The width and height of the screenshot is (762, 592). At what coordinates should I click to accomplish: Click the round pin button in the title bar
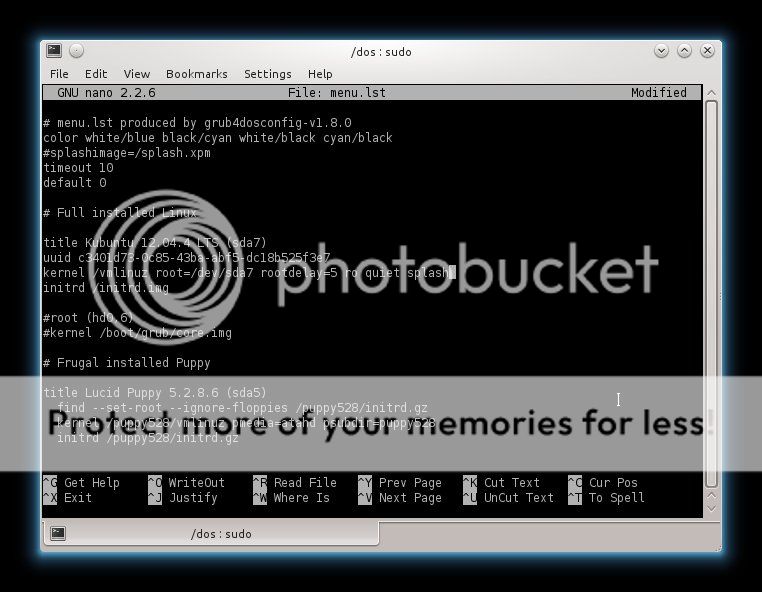click(x=76, y=51)
